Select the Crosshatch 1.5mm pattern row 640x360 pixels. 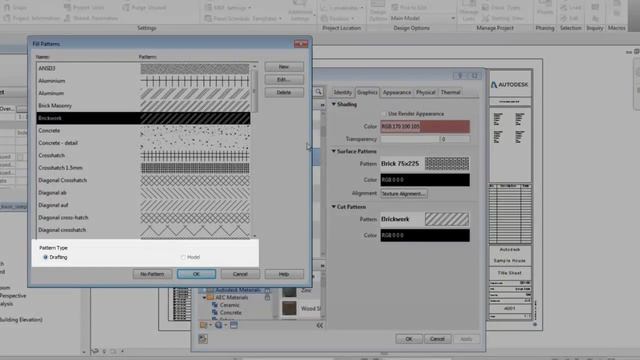tap(143, 168)
